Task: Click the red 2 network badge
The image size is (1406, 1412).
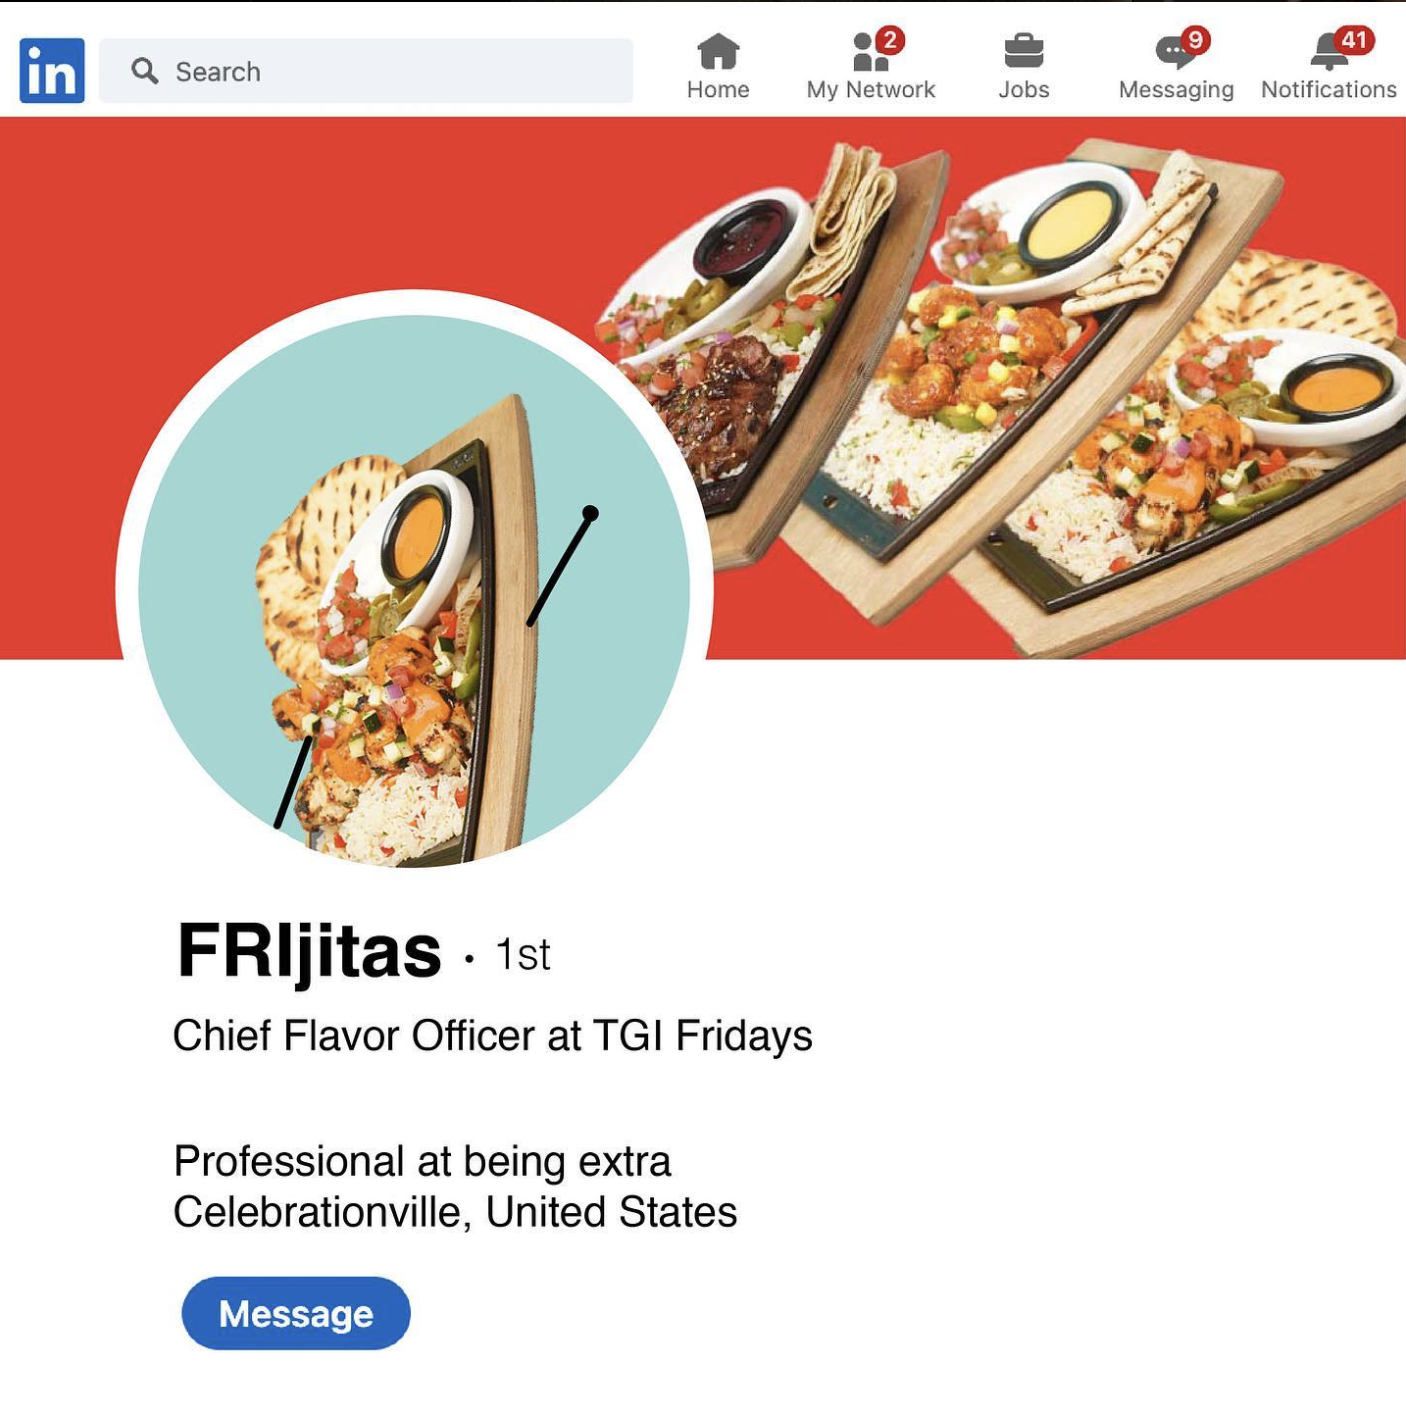Action: coord(889,40)
